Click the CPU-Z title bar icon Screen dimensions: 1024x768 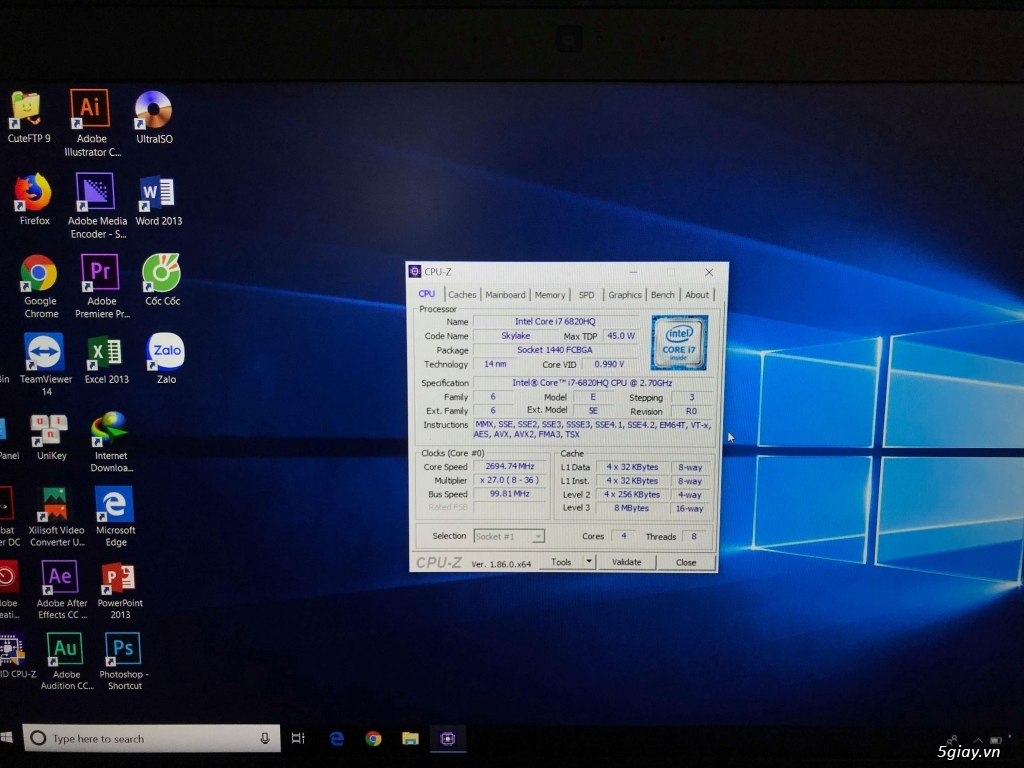tap(415, 272)
